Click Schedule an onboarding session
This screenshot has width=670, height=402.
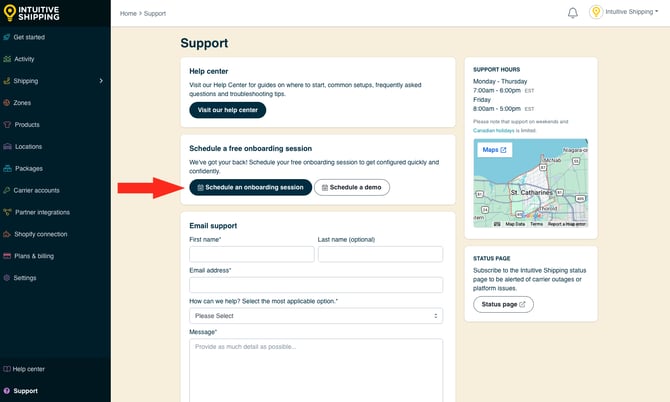coord(250,187)
